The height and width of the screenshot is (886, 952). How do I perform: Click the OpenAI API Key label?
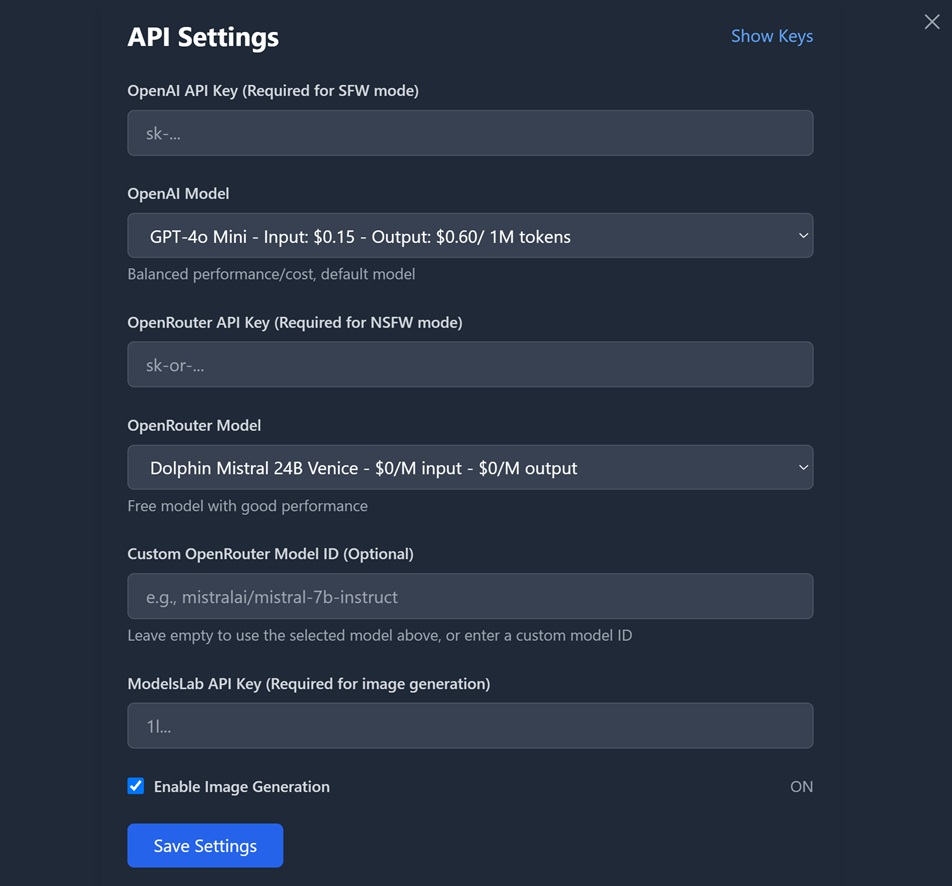point(272,91)
